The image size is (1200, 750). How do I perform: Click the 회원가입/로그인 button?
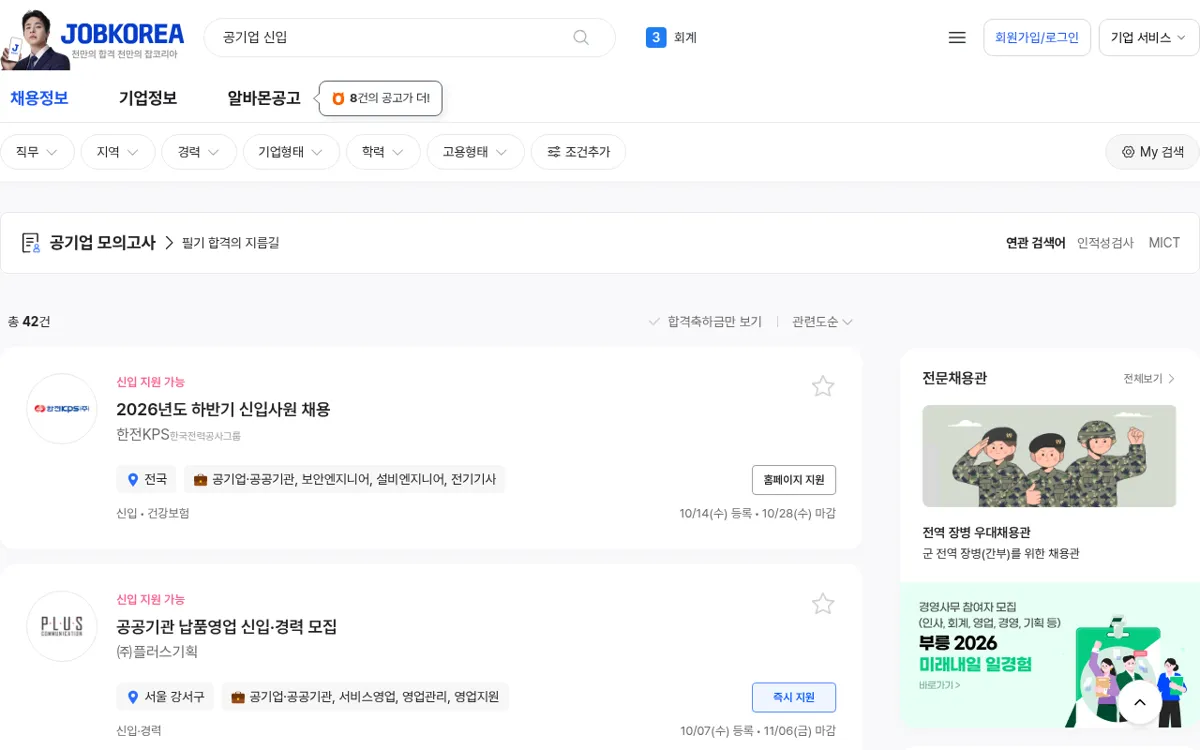pyautogui.click(x=1037, y=37)
